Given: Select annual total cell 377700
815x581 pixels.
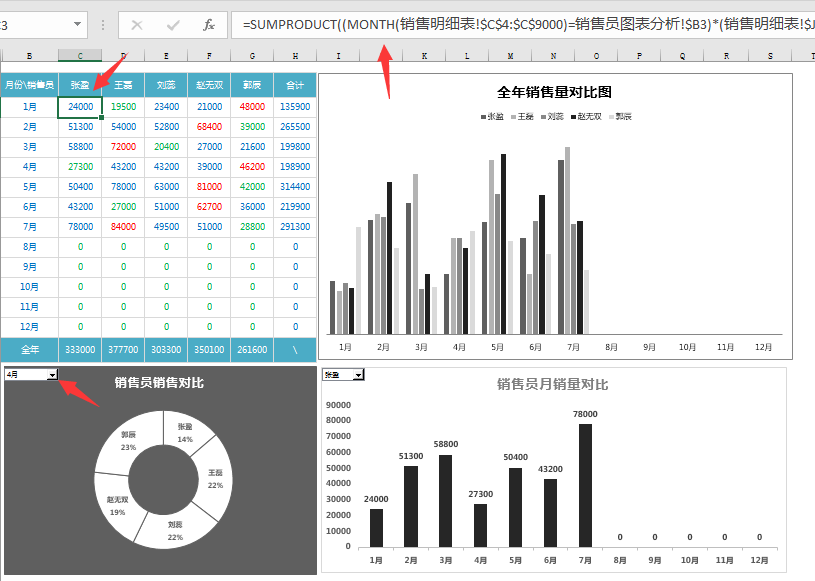Looking at the screenshot, I should (123, 350).
